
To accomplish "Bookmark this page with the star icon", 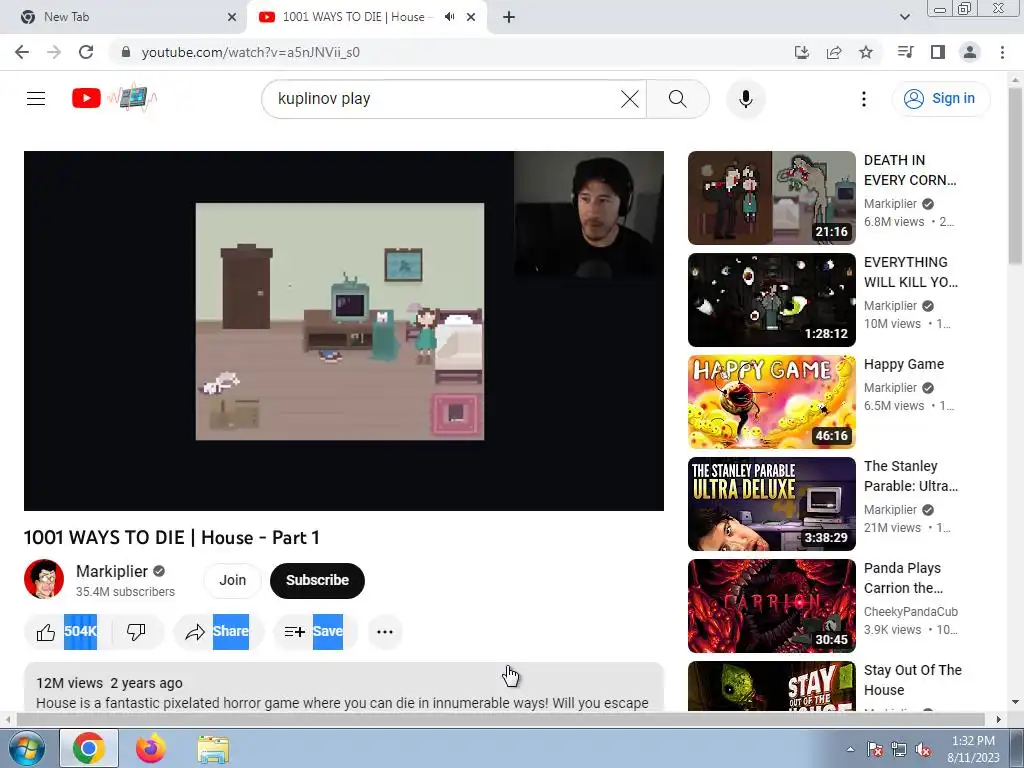I will (866, 52).
